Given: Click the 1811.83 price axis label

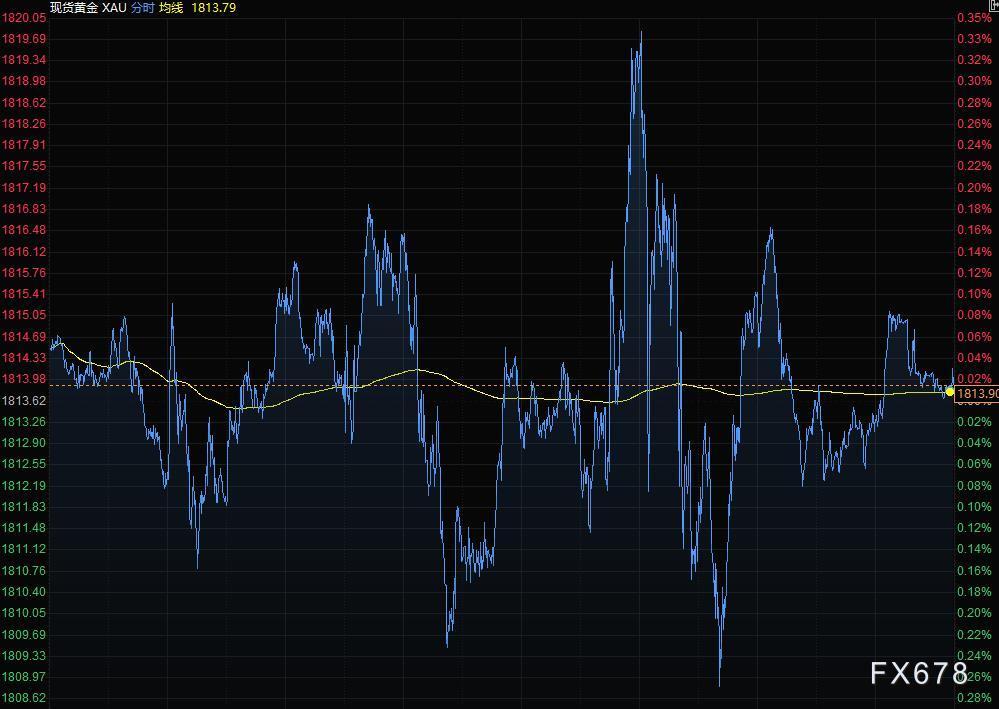Looking at the screenshot, I should pos(24,506).
